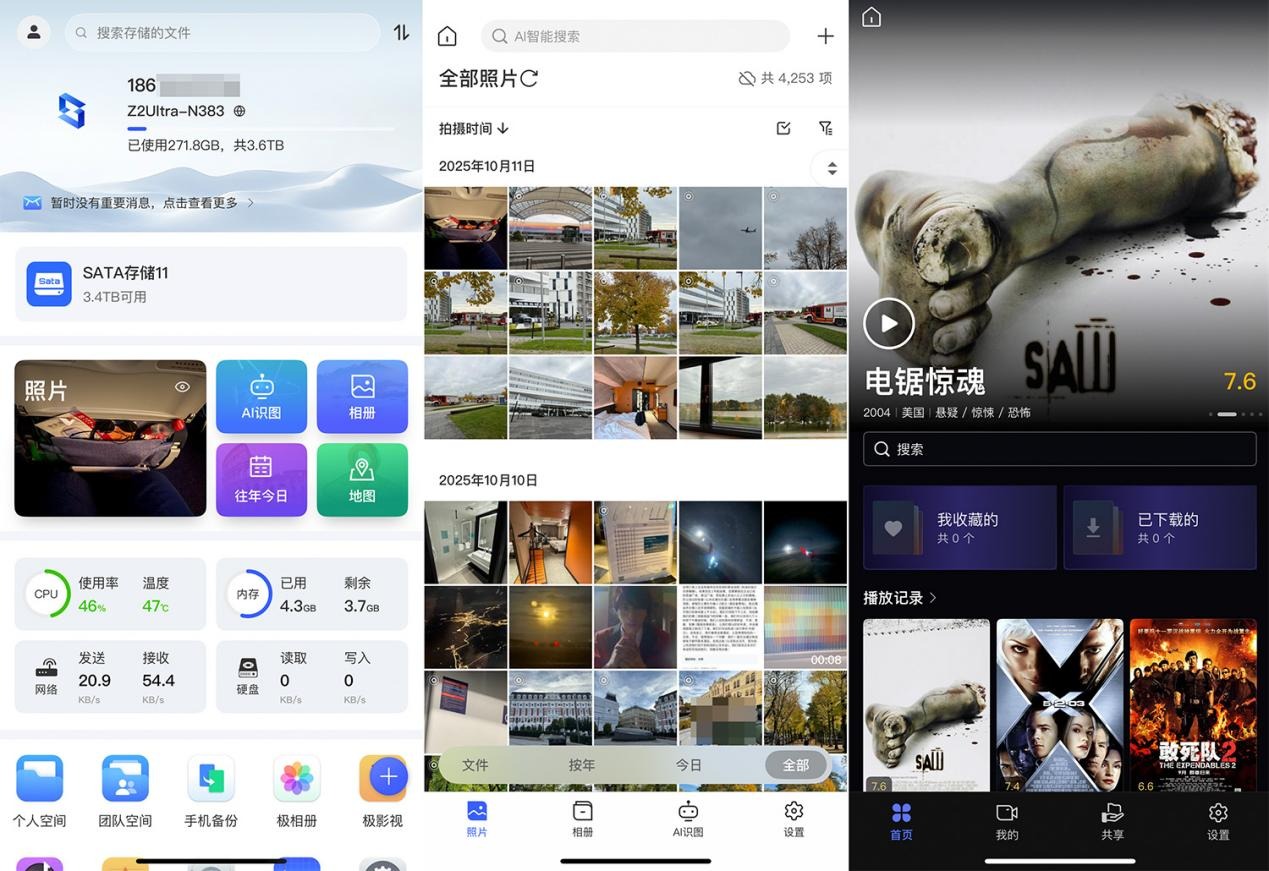The image size is (1269, 871).
Task: Open the 共享 sharing section
Action: pyautogui.click(x=1112, y=820)
